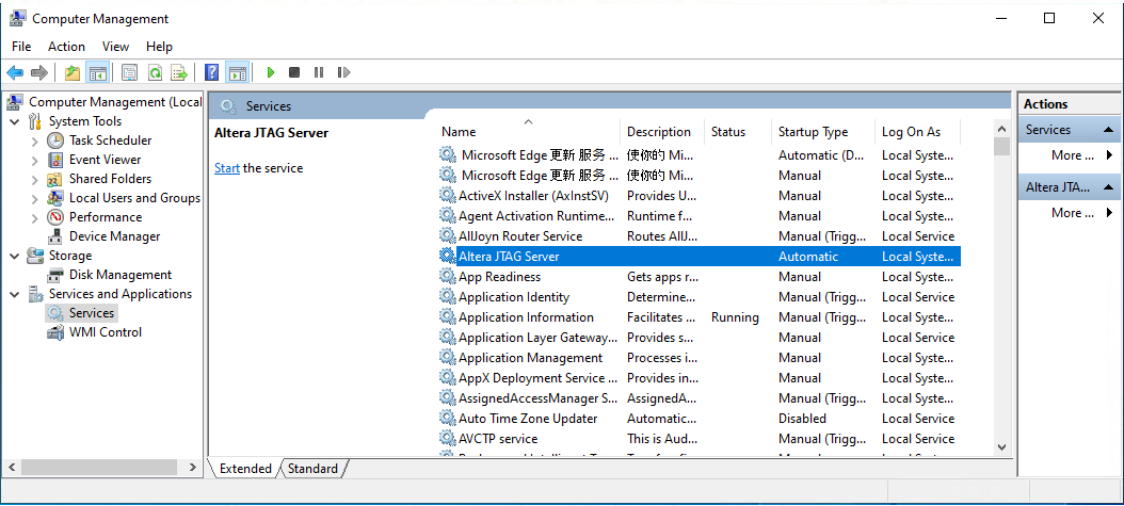Screen dimensions: 1124x506
Task: Select Device Manager in the tree
Action: (x=114, y=237)
